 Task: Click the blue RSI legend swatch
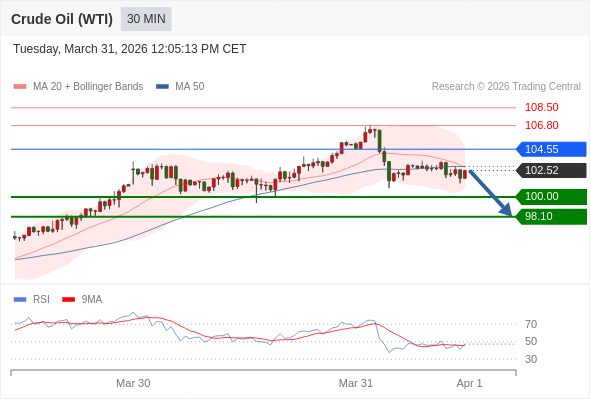click(20, 300)
